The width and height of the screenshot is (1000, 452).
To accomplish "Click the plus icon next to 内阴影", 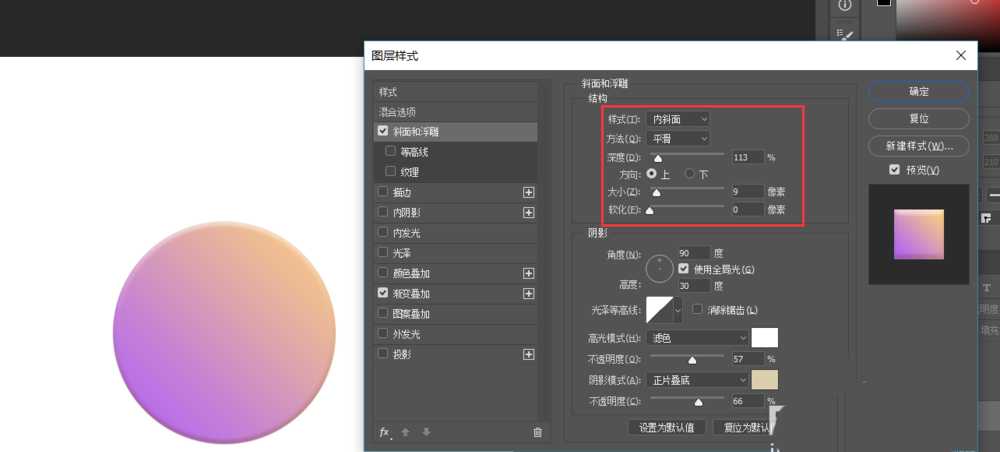I will pyautogui.click(x=529, y=212).
